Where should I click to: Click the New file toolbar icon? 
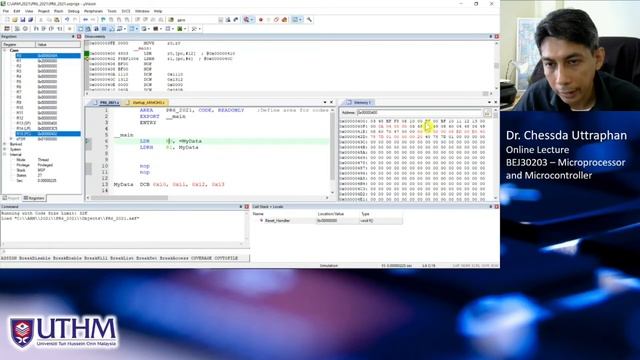[x=7, y=20]
